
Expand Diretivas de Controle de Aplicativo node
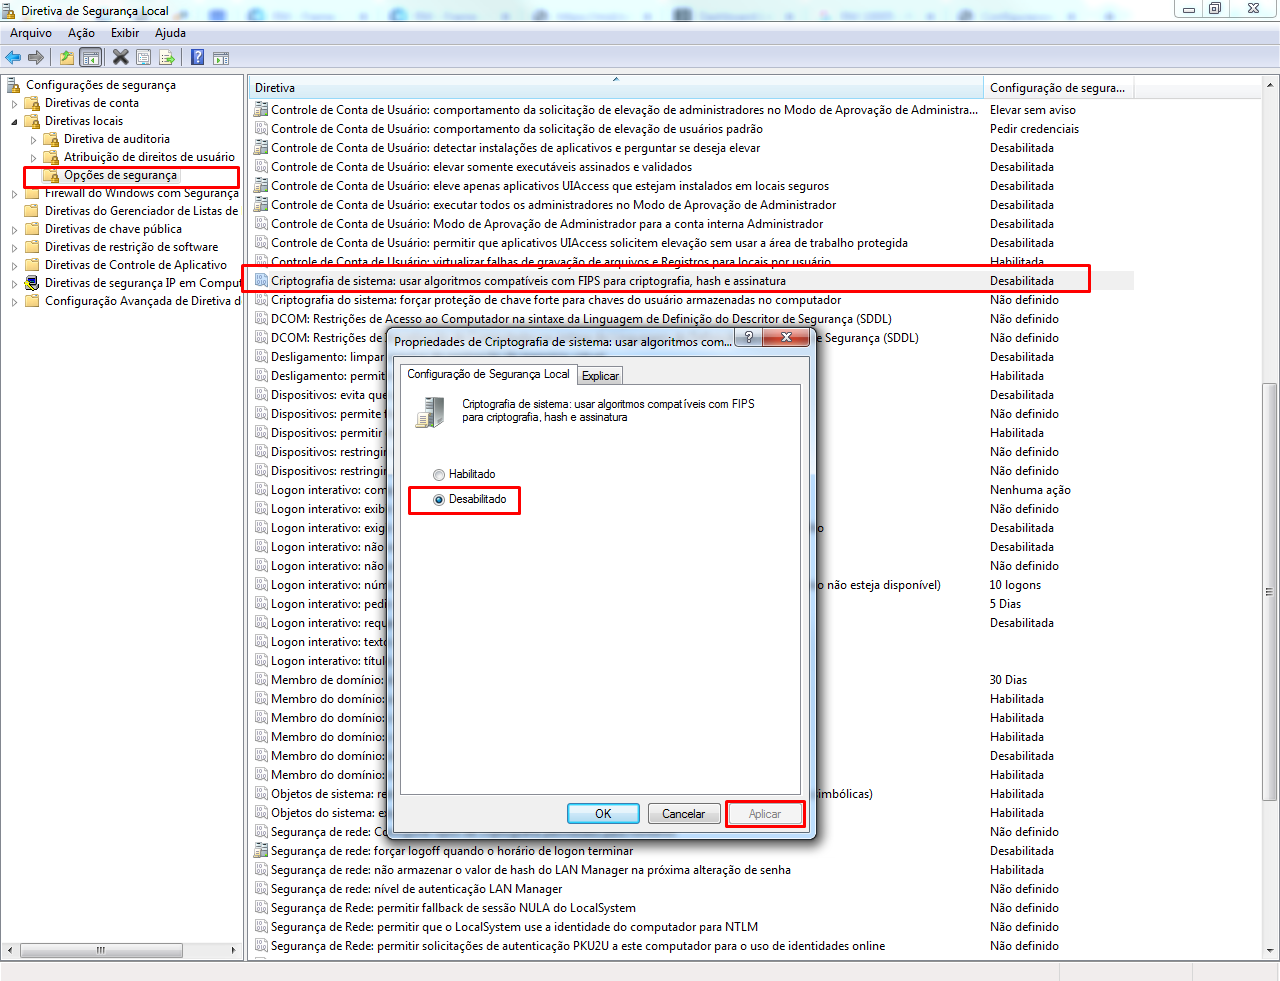14,265
